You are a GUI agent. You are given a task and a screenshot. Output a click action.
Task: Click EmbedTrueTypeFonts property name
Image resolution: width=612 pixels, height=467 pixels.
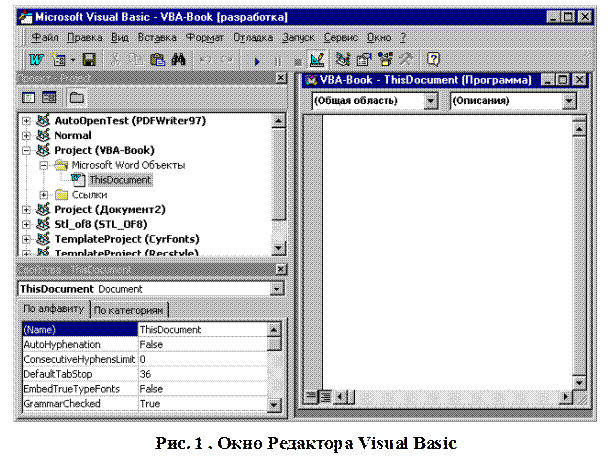[x=71, y=389]
